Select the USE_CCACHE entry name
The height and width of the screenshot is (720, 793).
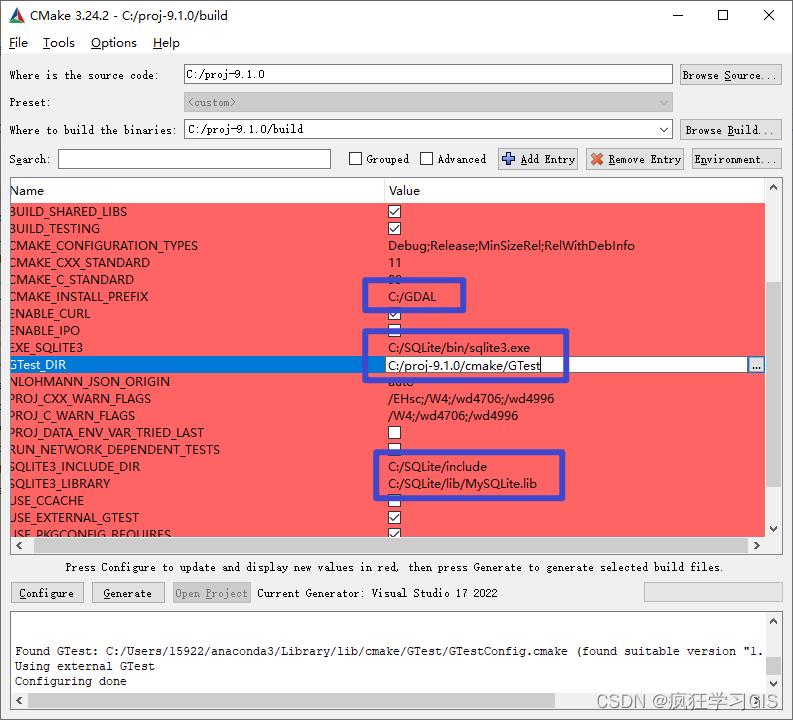[x=47, y=501]
